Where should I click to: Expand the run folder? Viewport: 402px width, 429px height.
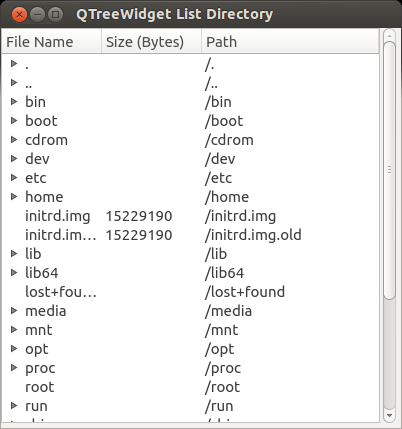[14, 405]
